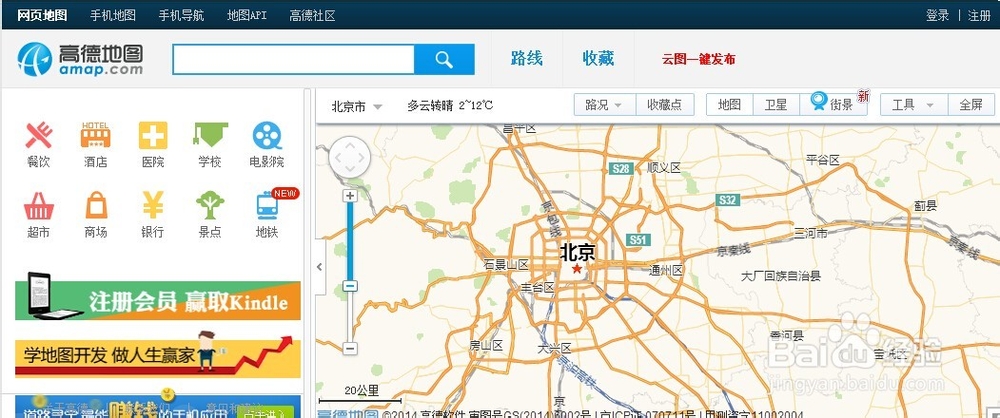Click the 顺义区 label on map
Viewport: 1000px width, 418px height.
(x=664, y=168)
